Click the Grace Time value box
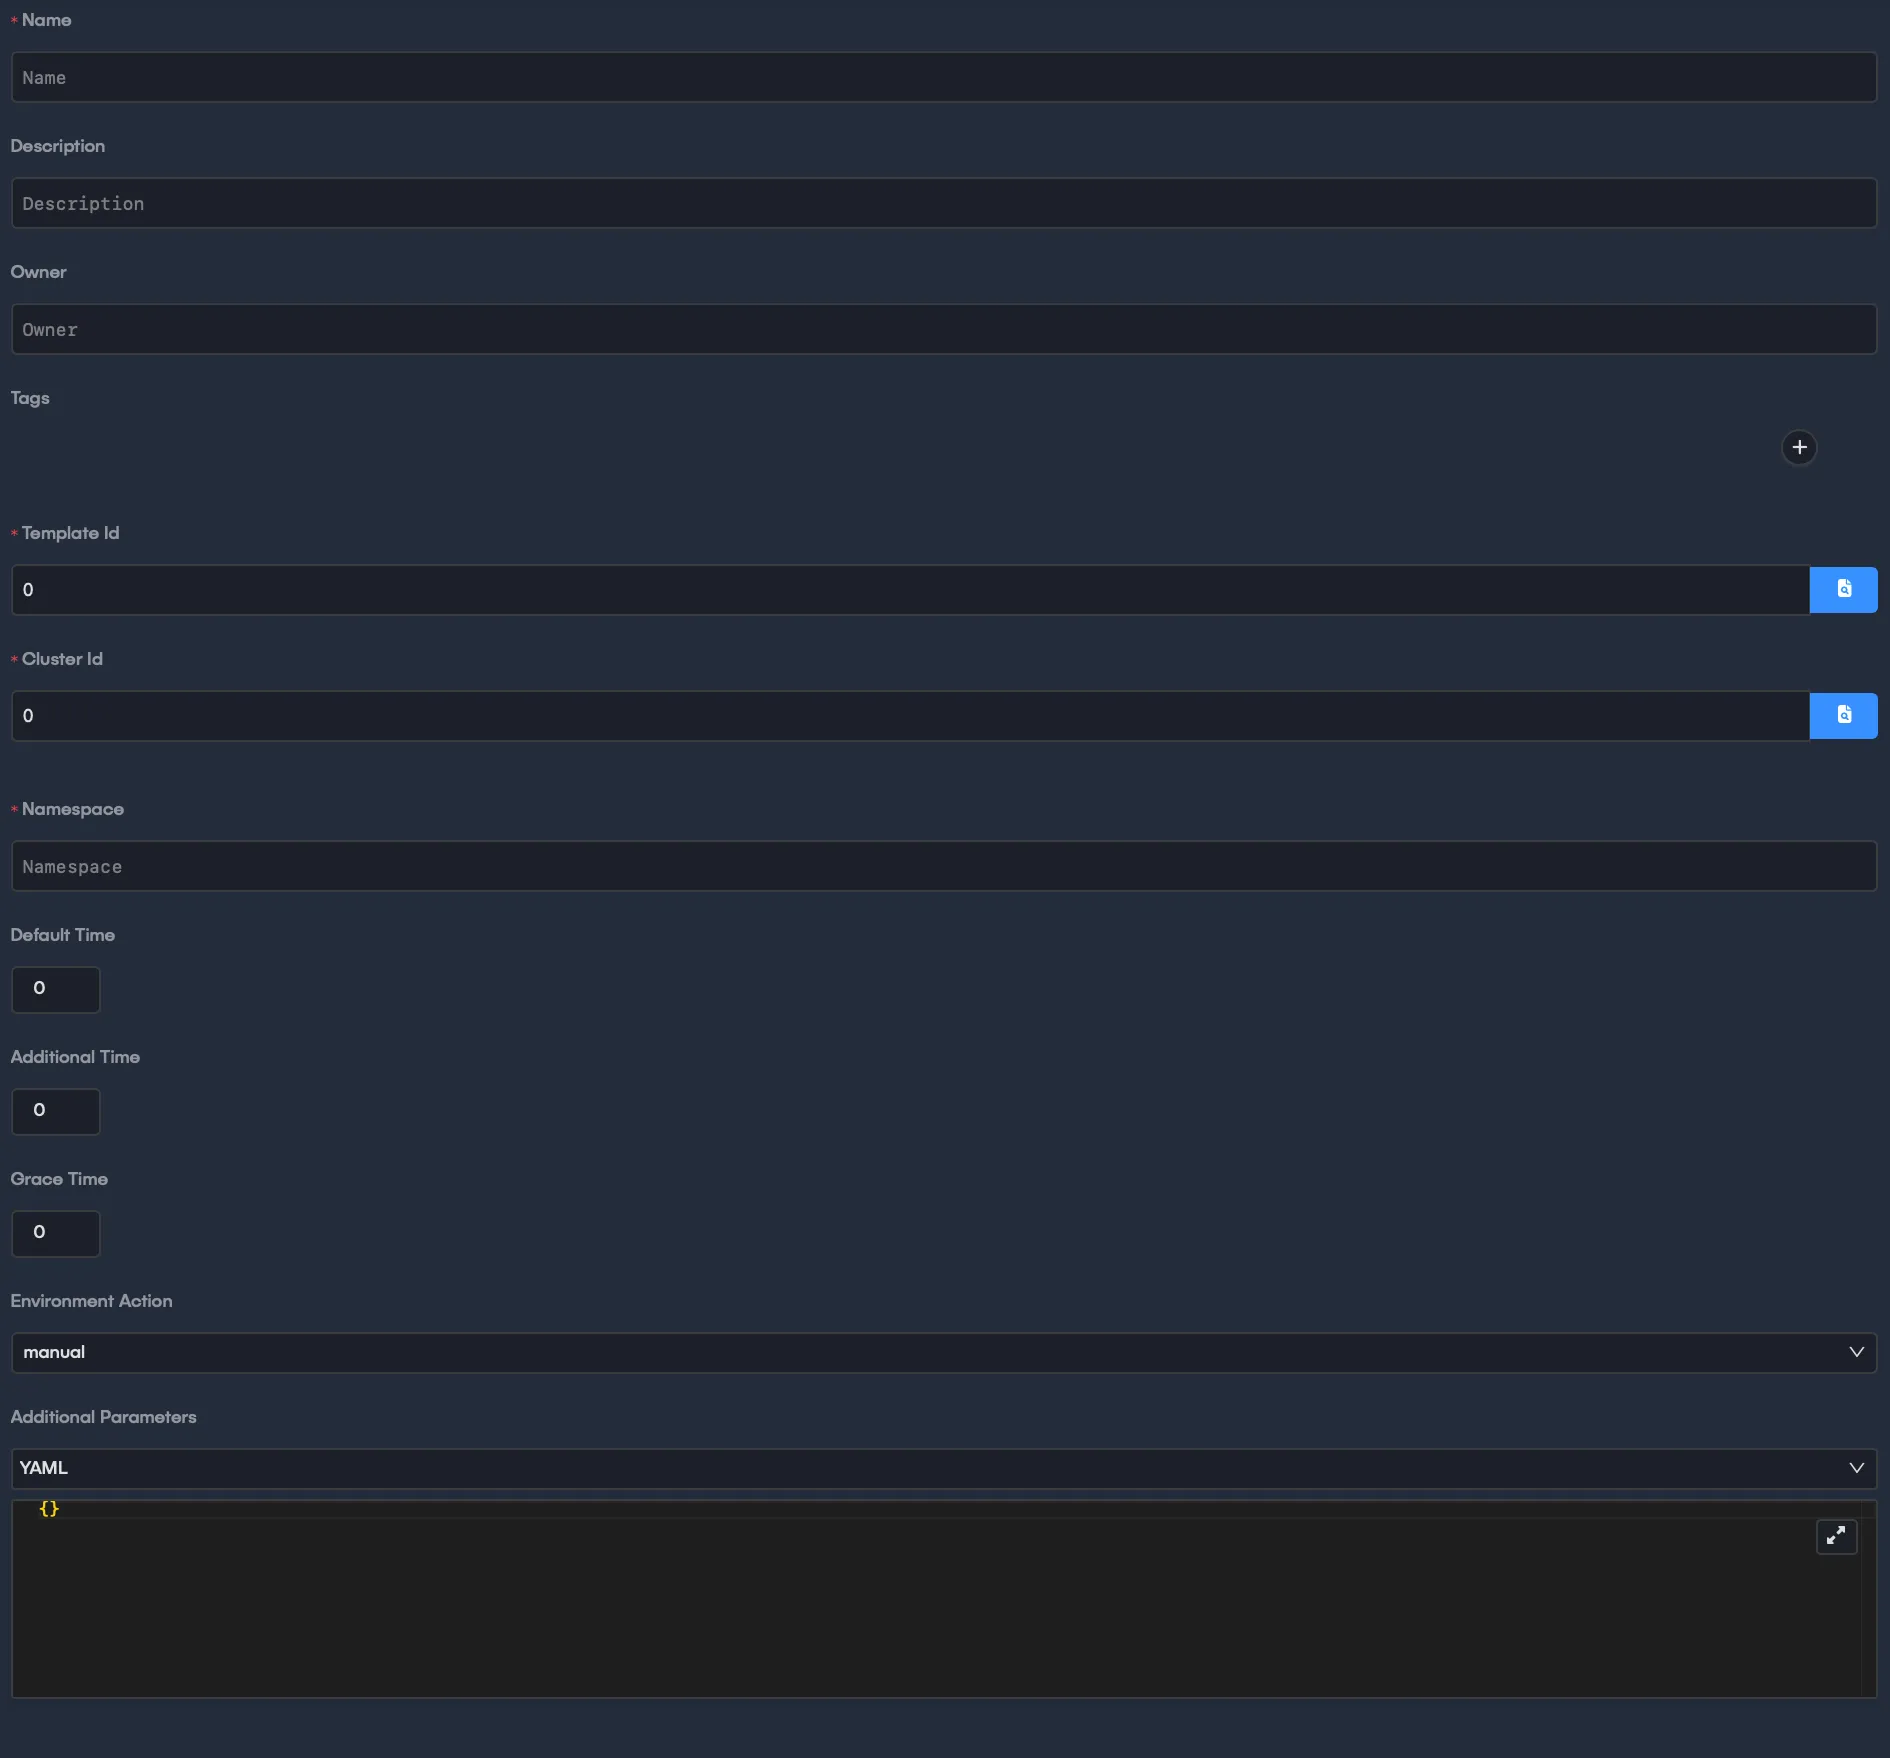Image resolution: width=1890 pixels, height=1758 pixels. (56, 1233)
